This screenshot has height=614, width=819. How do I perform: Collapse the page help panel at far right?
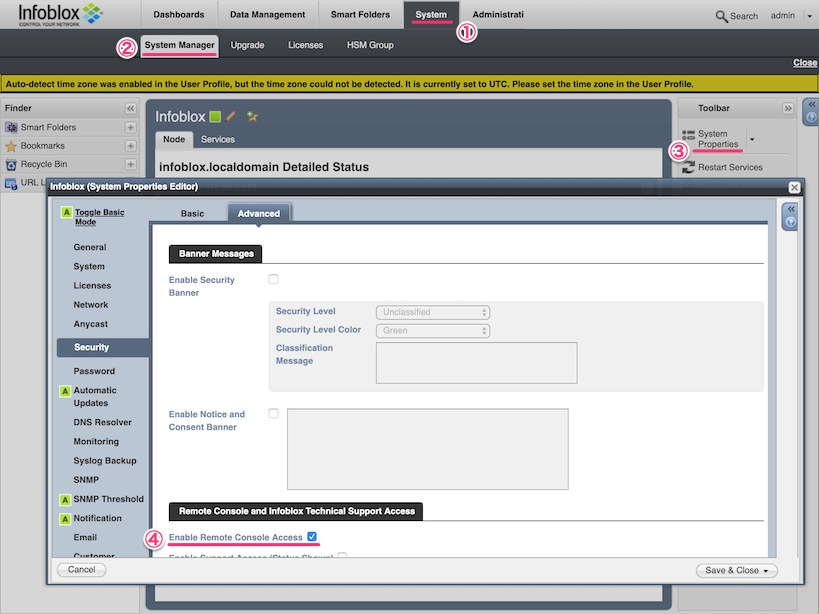coord(811,104)
